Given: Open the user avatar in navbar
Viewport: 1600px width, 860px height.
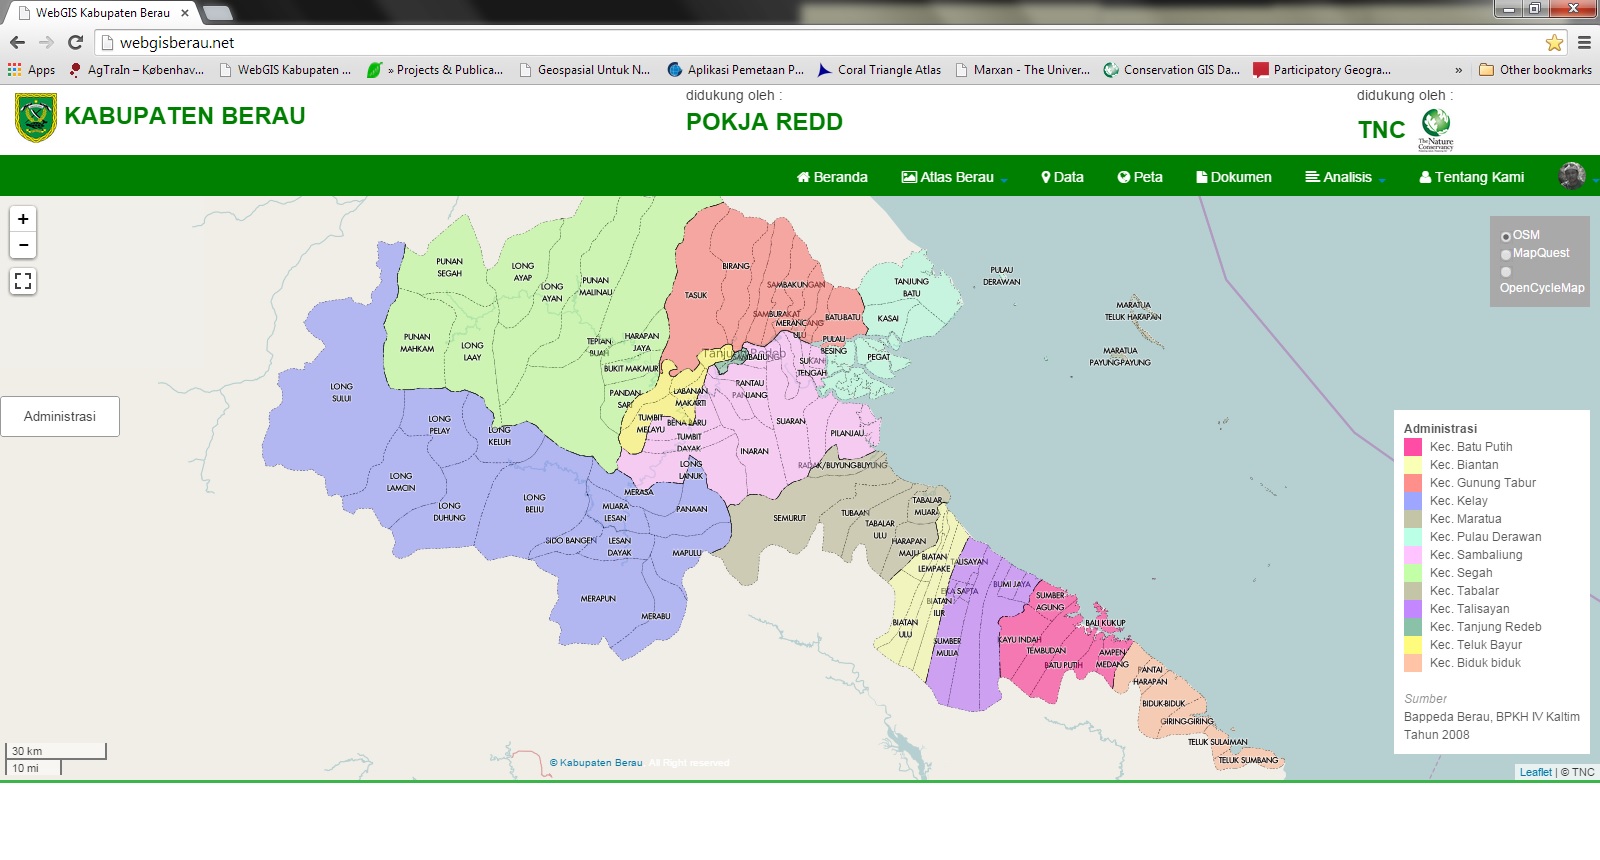Looking at the screenshot, I should pos(1571,176).
